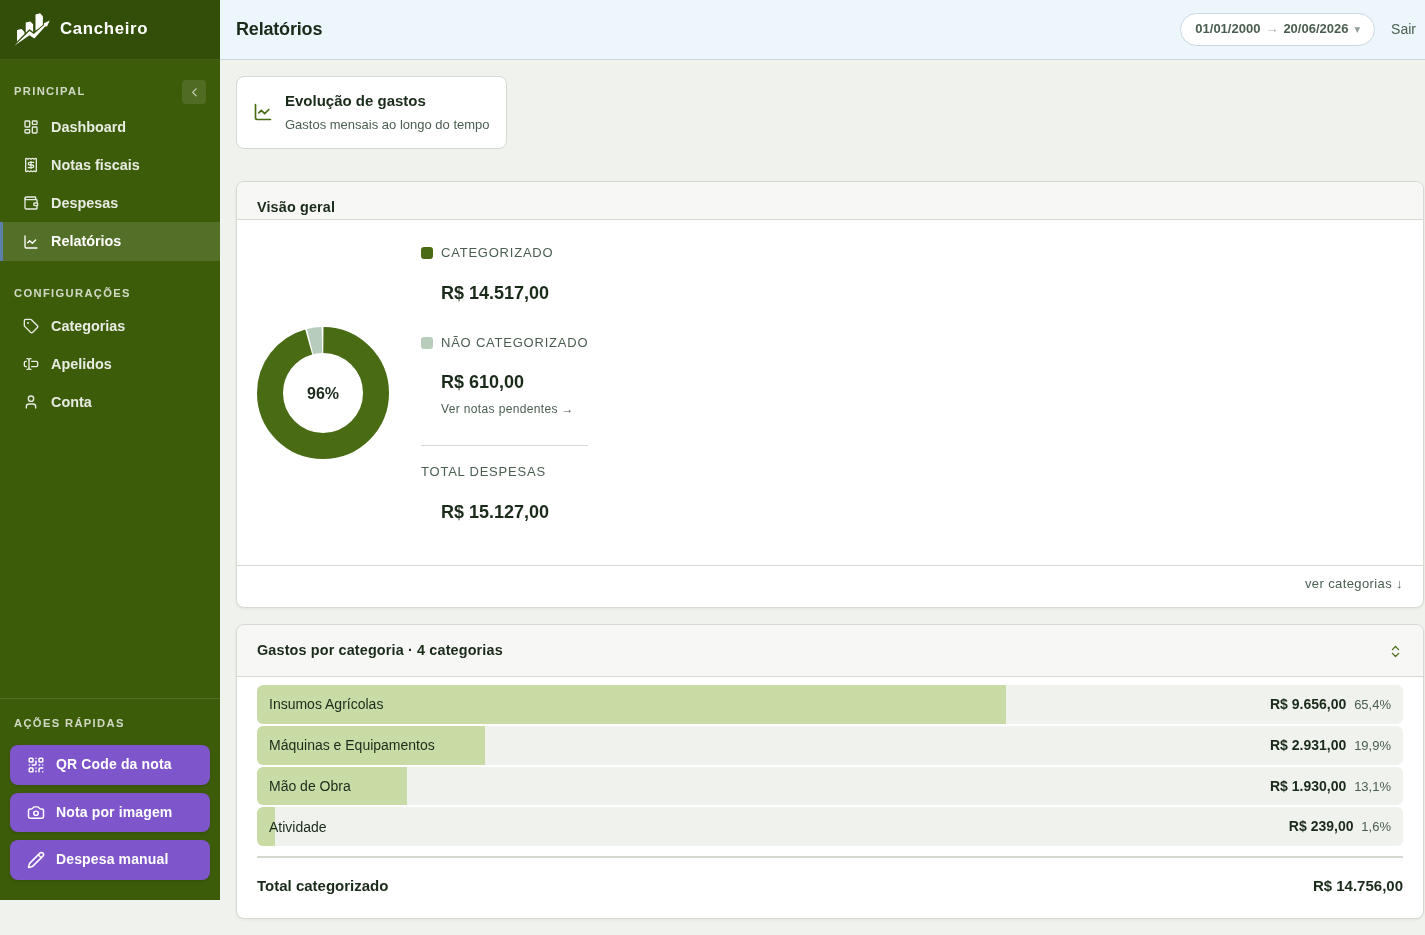Screen dimensions: 1425x935
Task: Click the Conta user icon
Action: 31,402
